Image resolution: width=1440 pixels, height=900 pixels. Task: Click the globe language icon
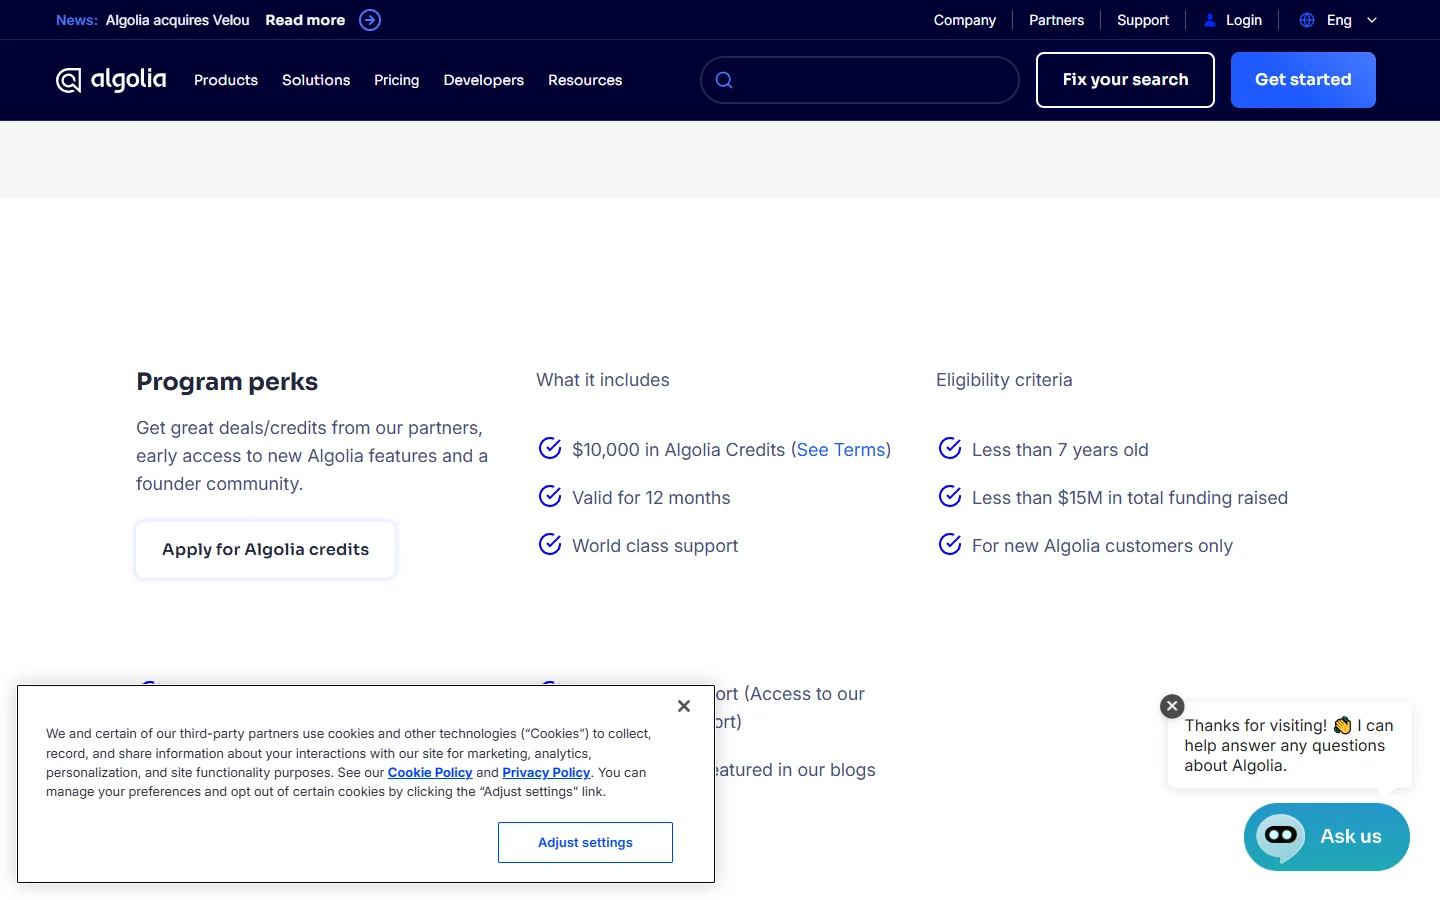click(1307, 20)
